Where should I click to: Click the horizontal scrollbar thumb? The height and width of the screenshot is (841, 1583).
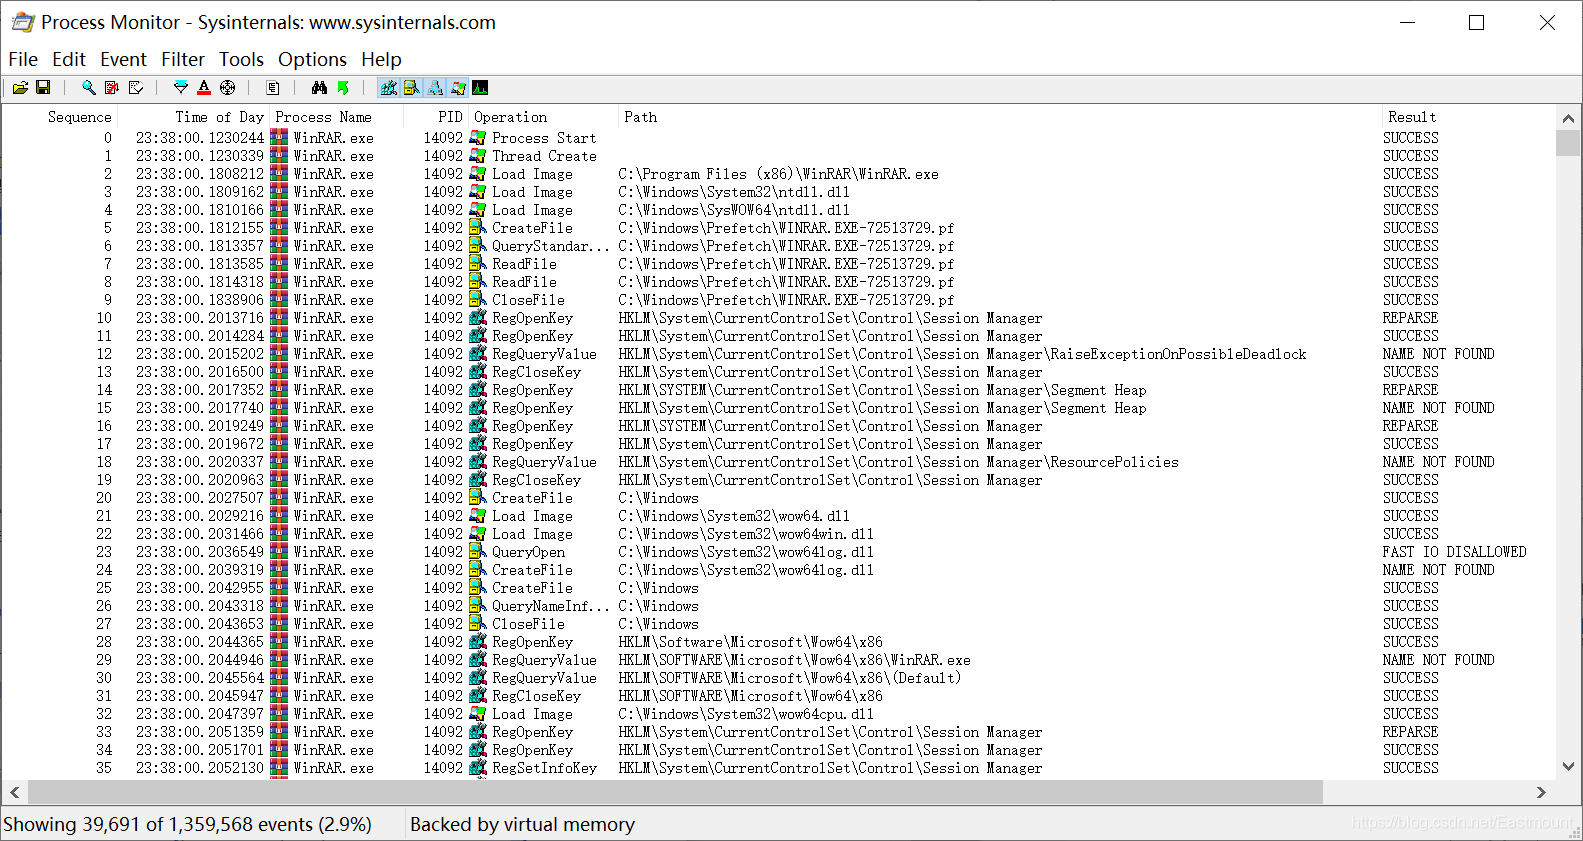coord(675,792)
